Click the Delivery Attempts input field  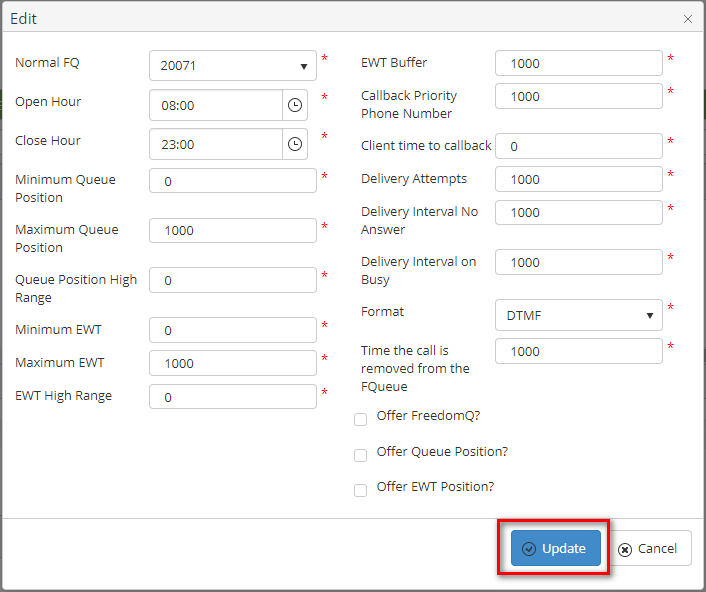point(578,179)
